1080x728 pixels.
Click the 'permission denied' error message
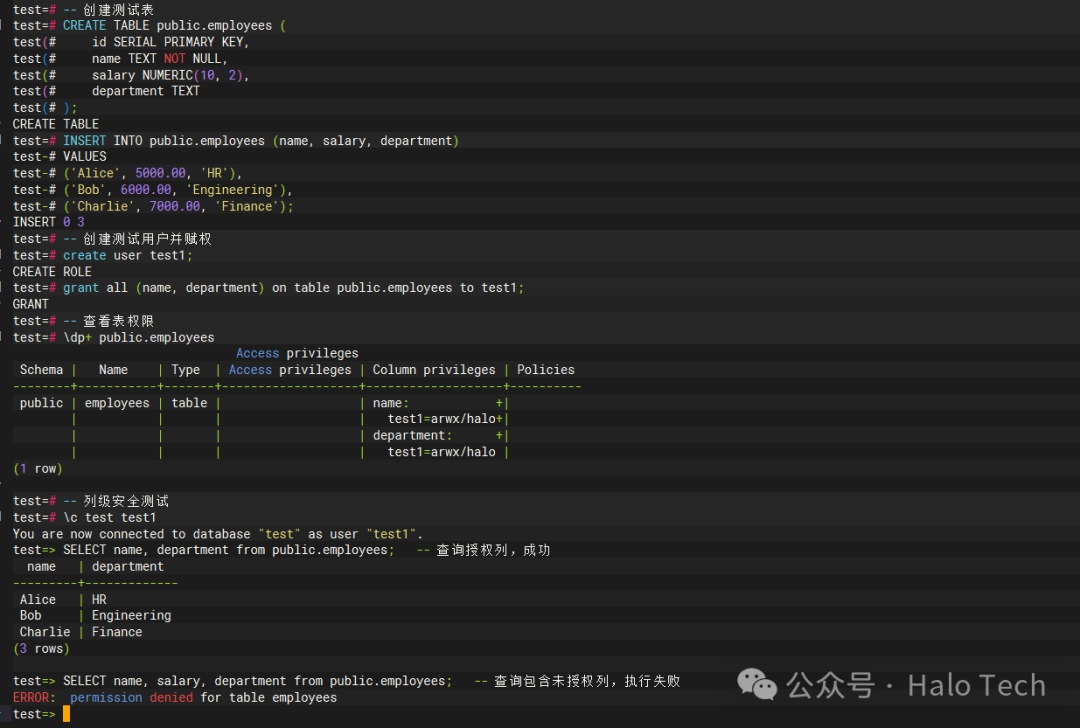pos(132,698)
